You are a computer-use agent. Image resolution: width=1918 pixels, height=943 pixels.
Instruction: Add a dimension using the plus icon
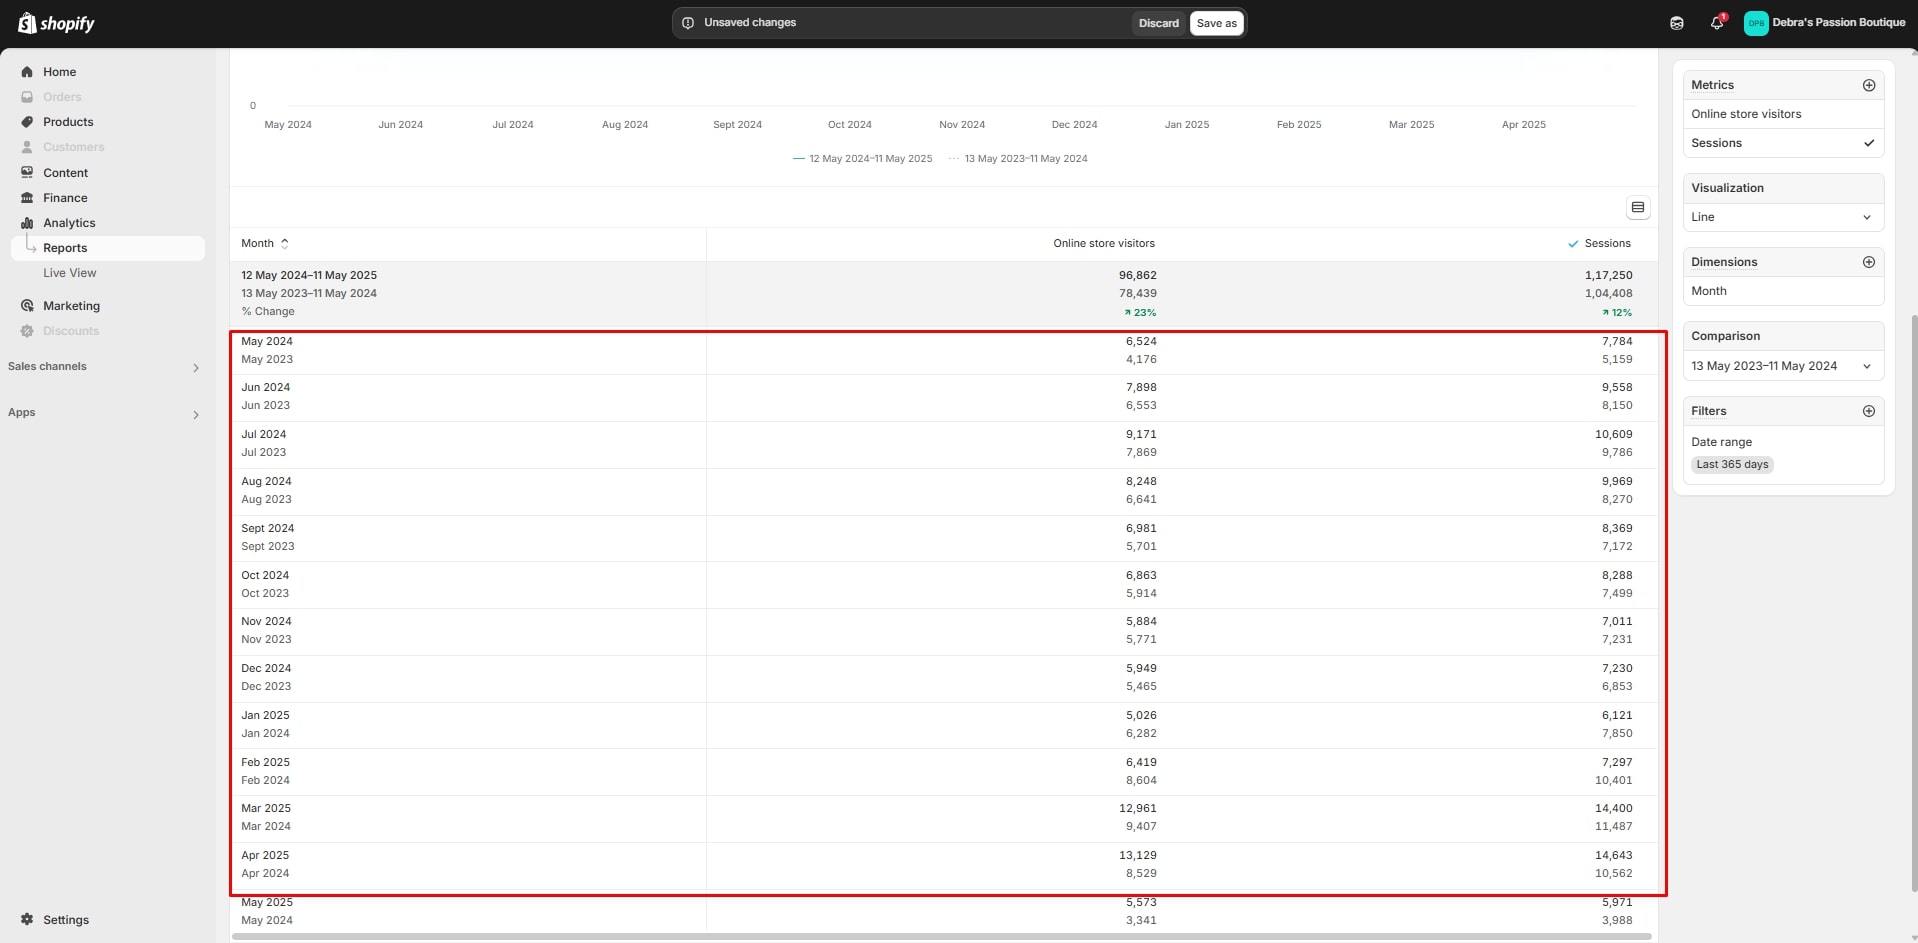click(x=1868, y=262)
